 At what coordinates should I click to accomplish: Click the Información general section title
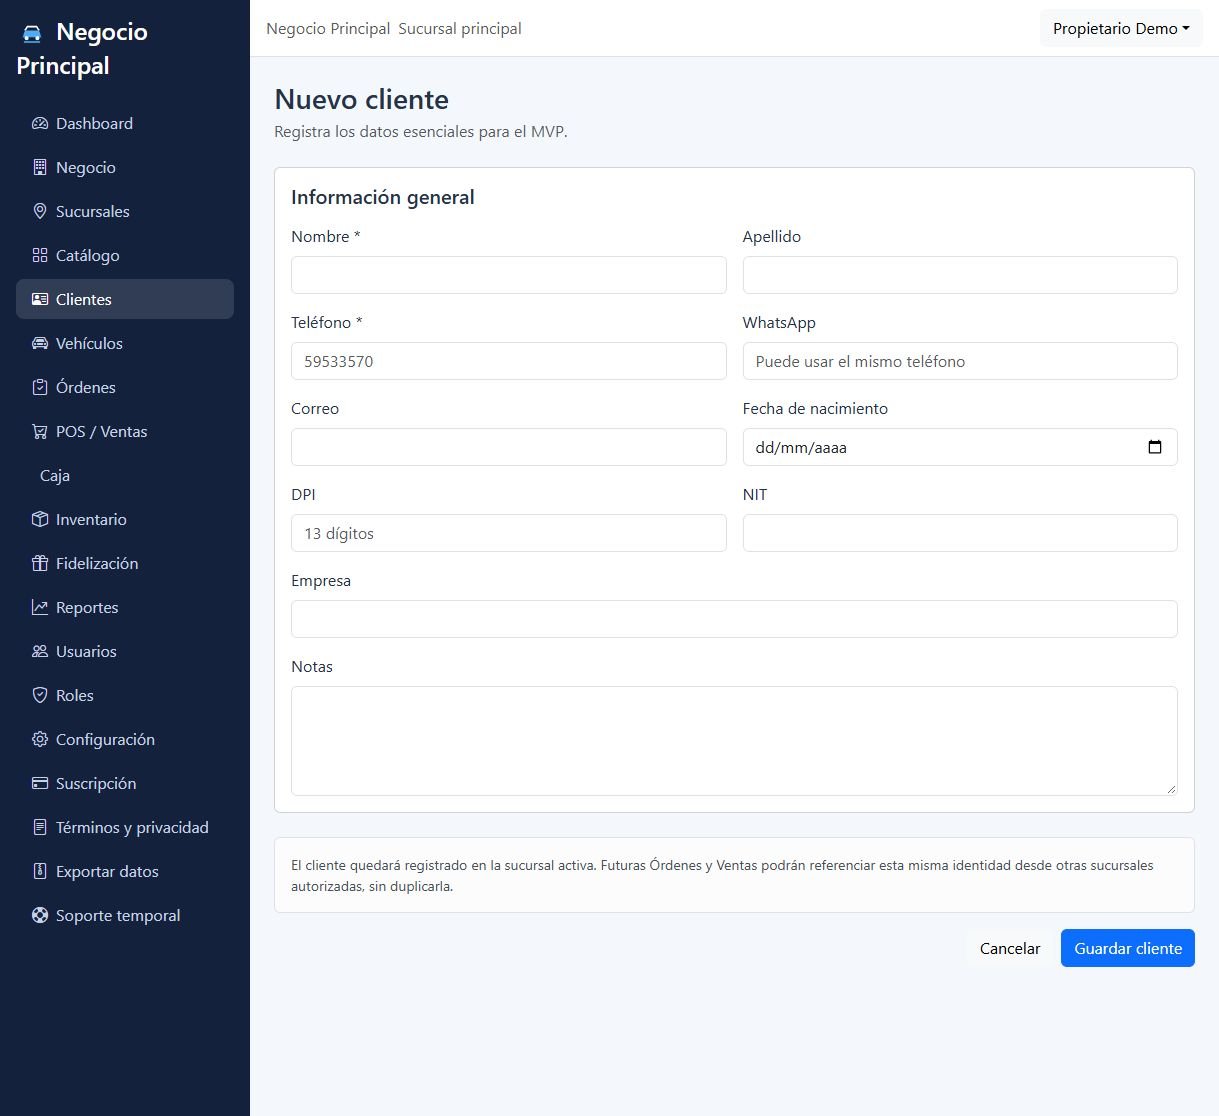pyautogui.click(x=383, y=198)
